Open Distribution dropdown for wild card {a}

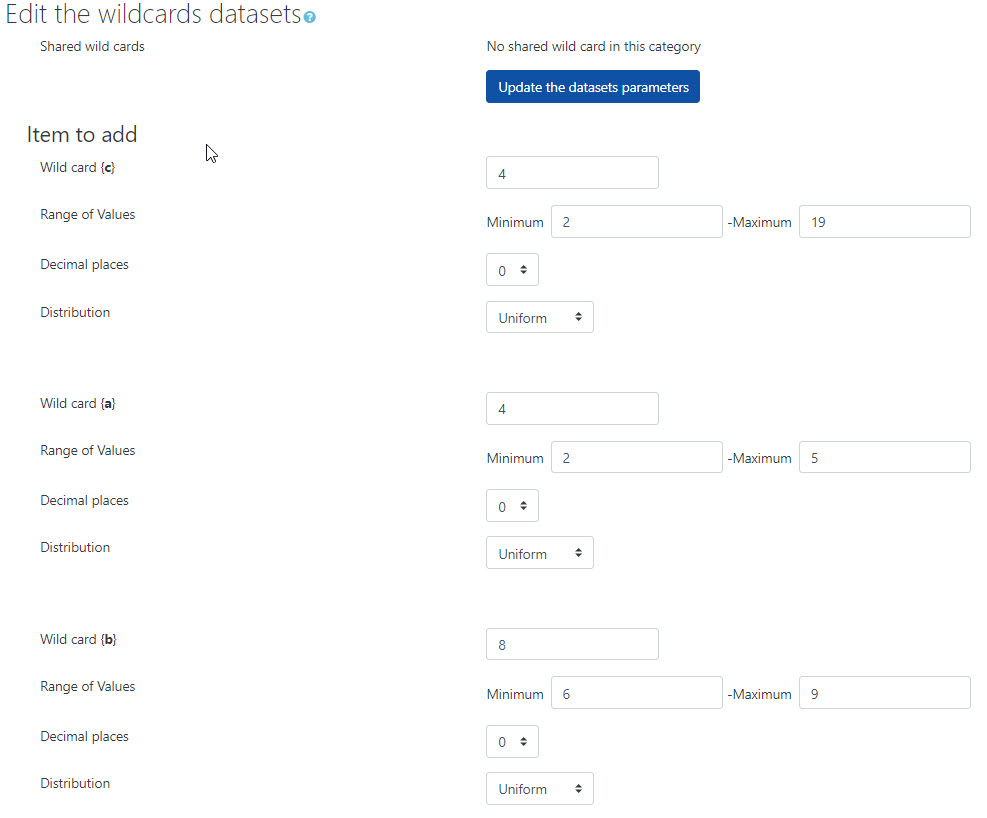point(539,554)
